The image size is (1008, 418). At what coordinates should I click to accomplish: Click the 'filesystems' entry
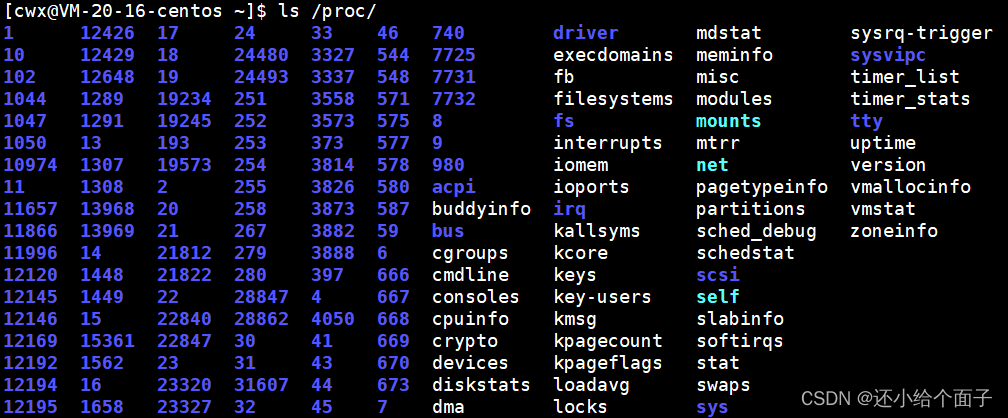(x=613, y=99)
